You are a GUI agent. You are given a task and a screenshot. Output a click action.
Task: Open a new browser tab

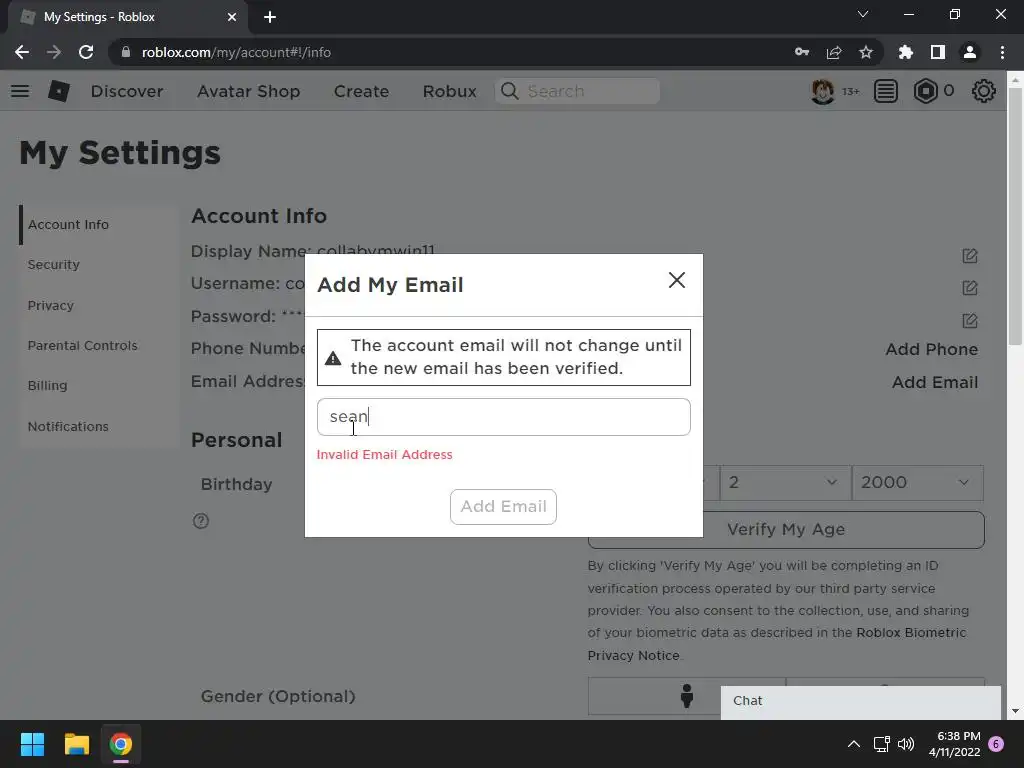(270, 17)
